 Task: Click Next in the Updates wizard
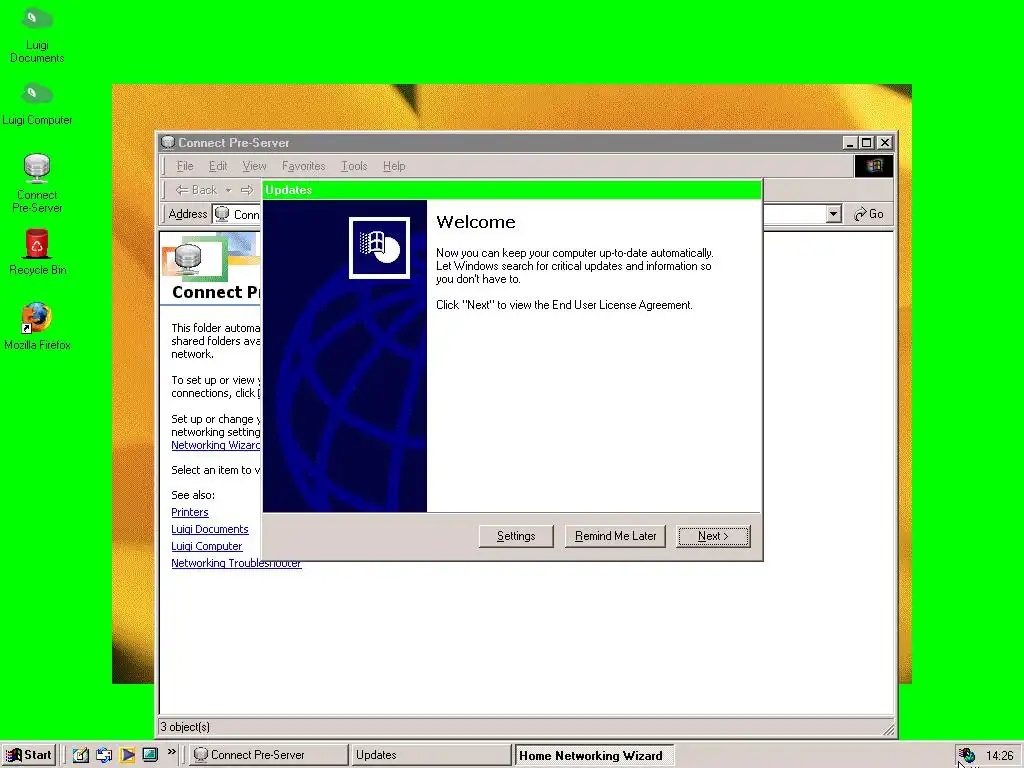[x=713, y=536]
